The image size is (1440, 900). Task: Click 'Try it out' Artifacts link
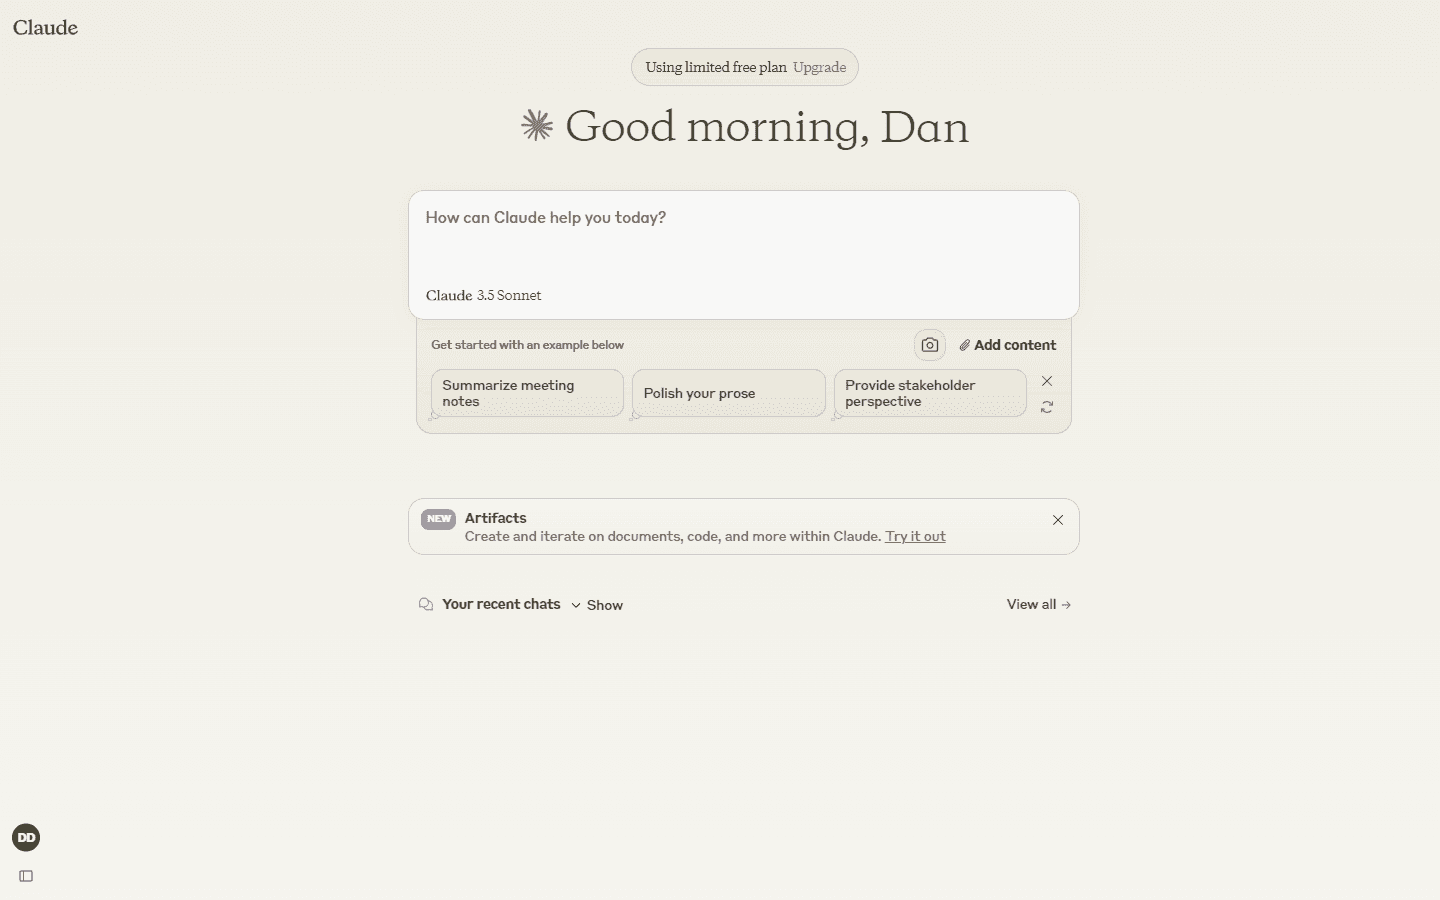(x=915, y=536)
